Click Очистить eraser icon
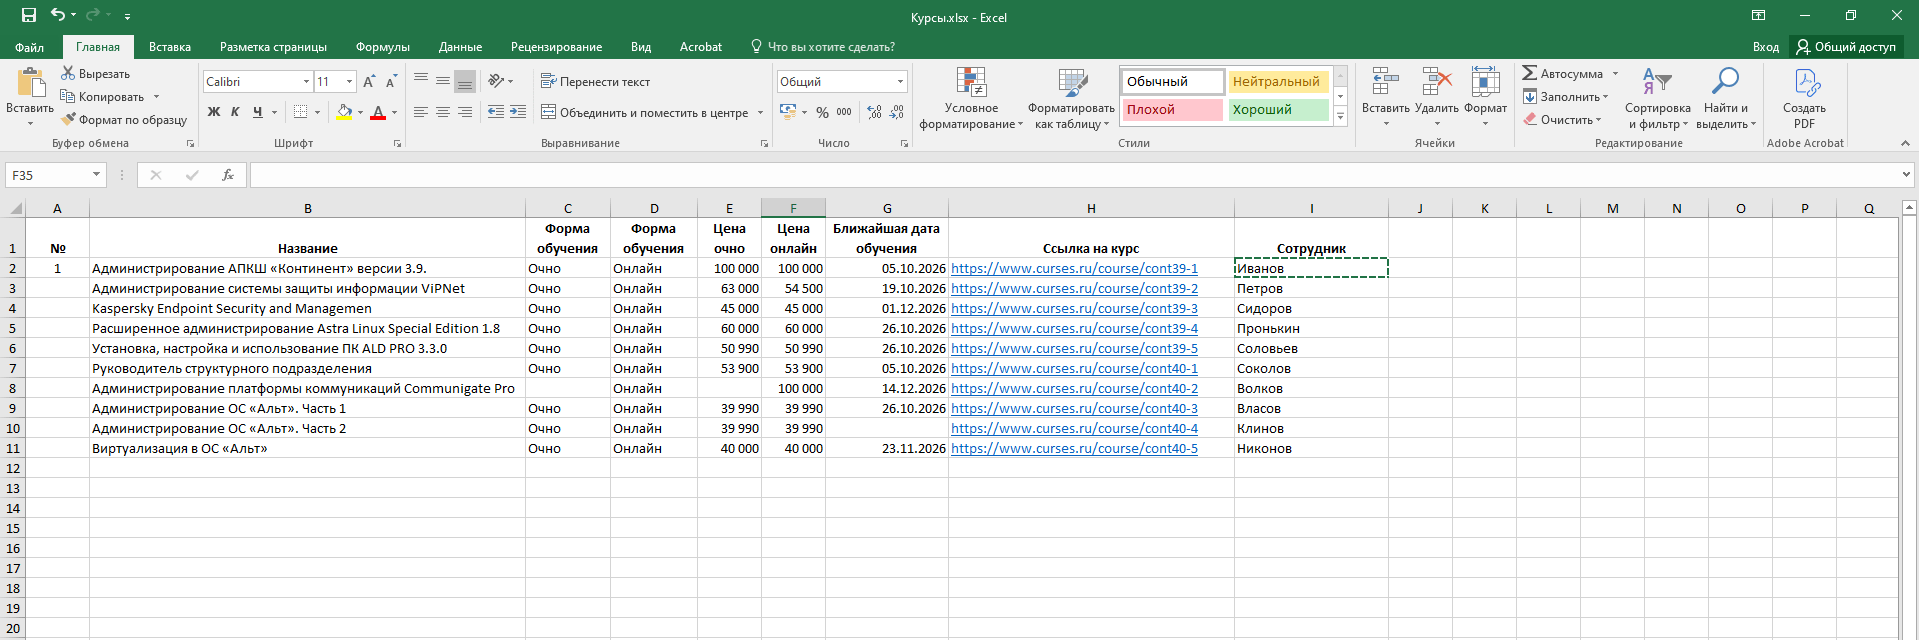Screen dimensions: 1919x640 pyautogui.click(x=1530, y=119)
